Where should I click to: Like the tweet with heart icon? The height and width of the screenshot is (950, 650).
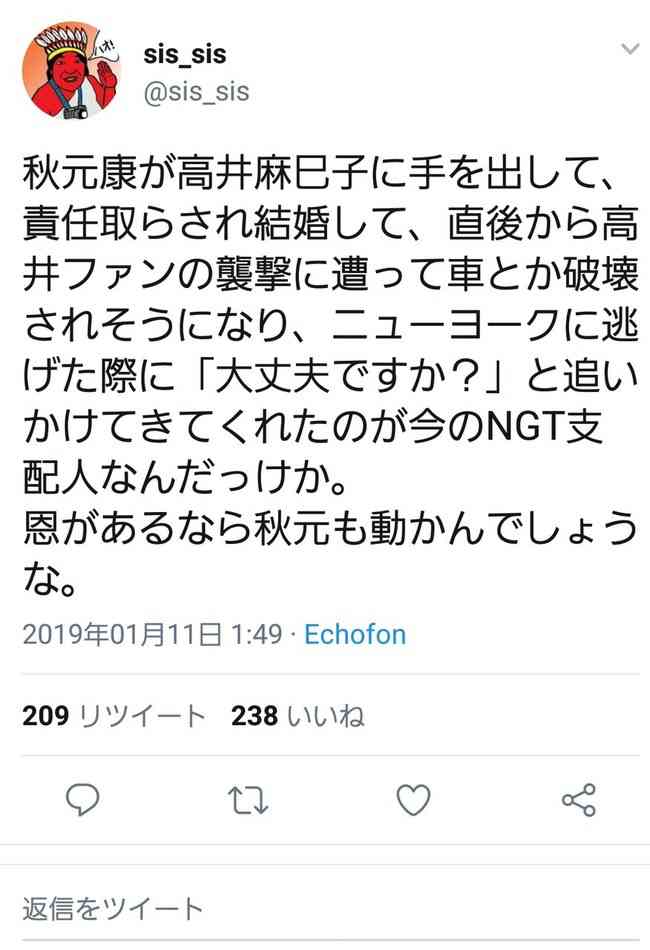tap(413, 800)
